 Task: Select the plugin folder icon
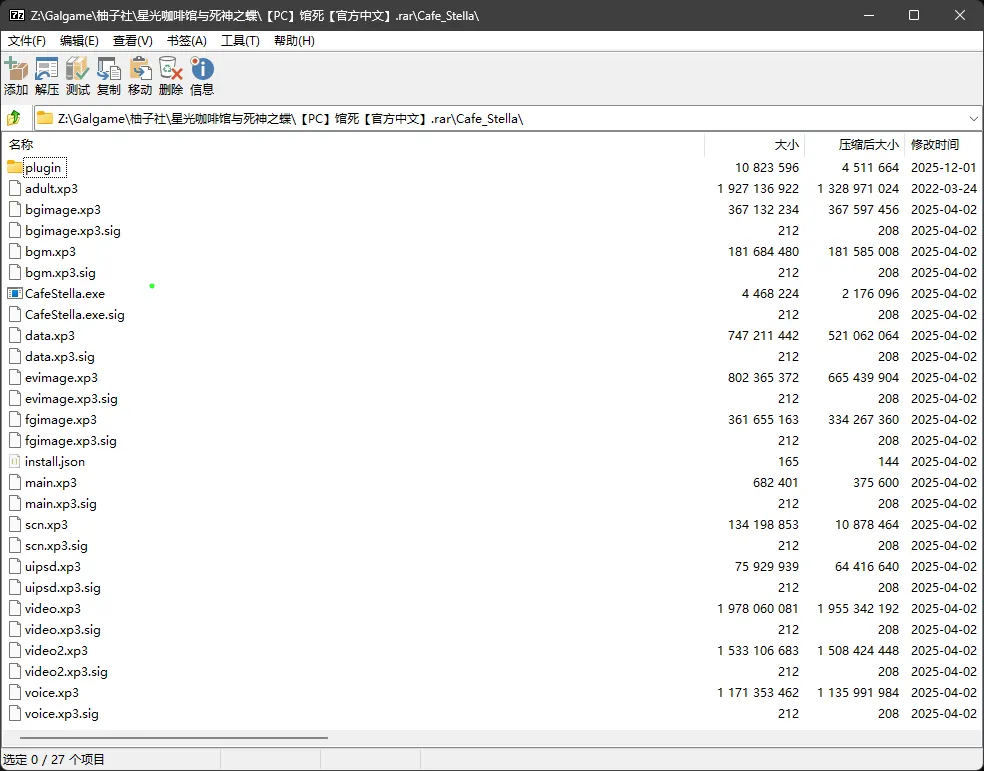tap(14, 167)
